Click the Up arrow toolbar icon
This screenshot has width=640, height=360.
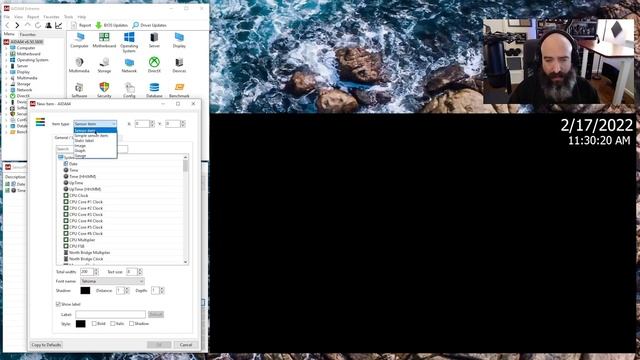click(x=28, y=25)
